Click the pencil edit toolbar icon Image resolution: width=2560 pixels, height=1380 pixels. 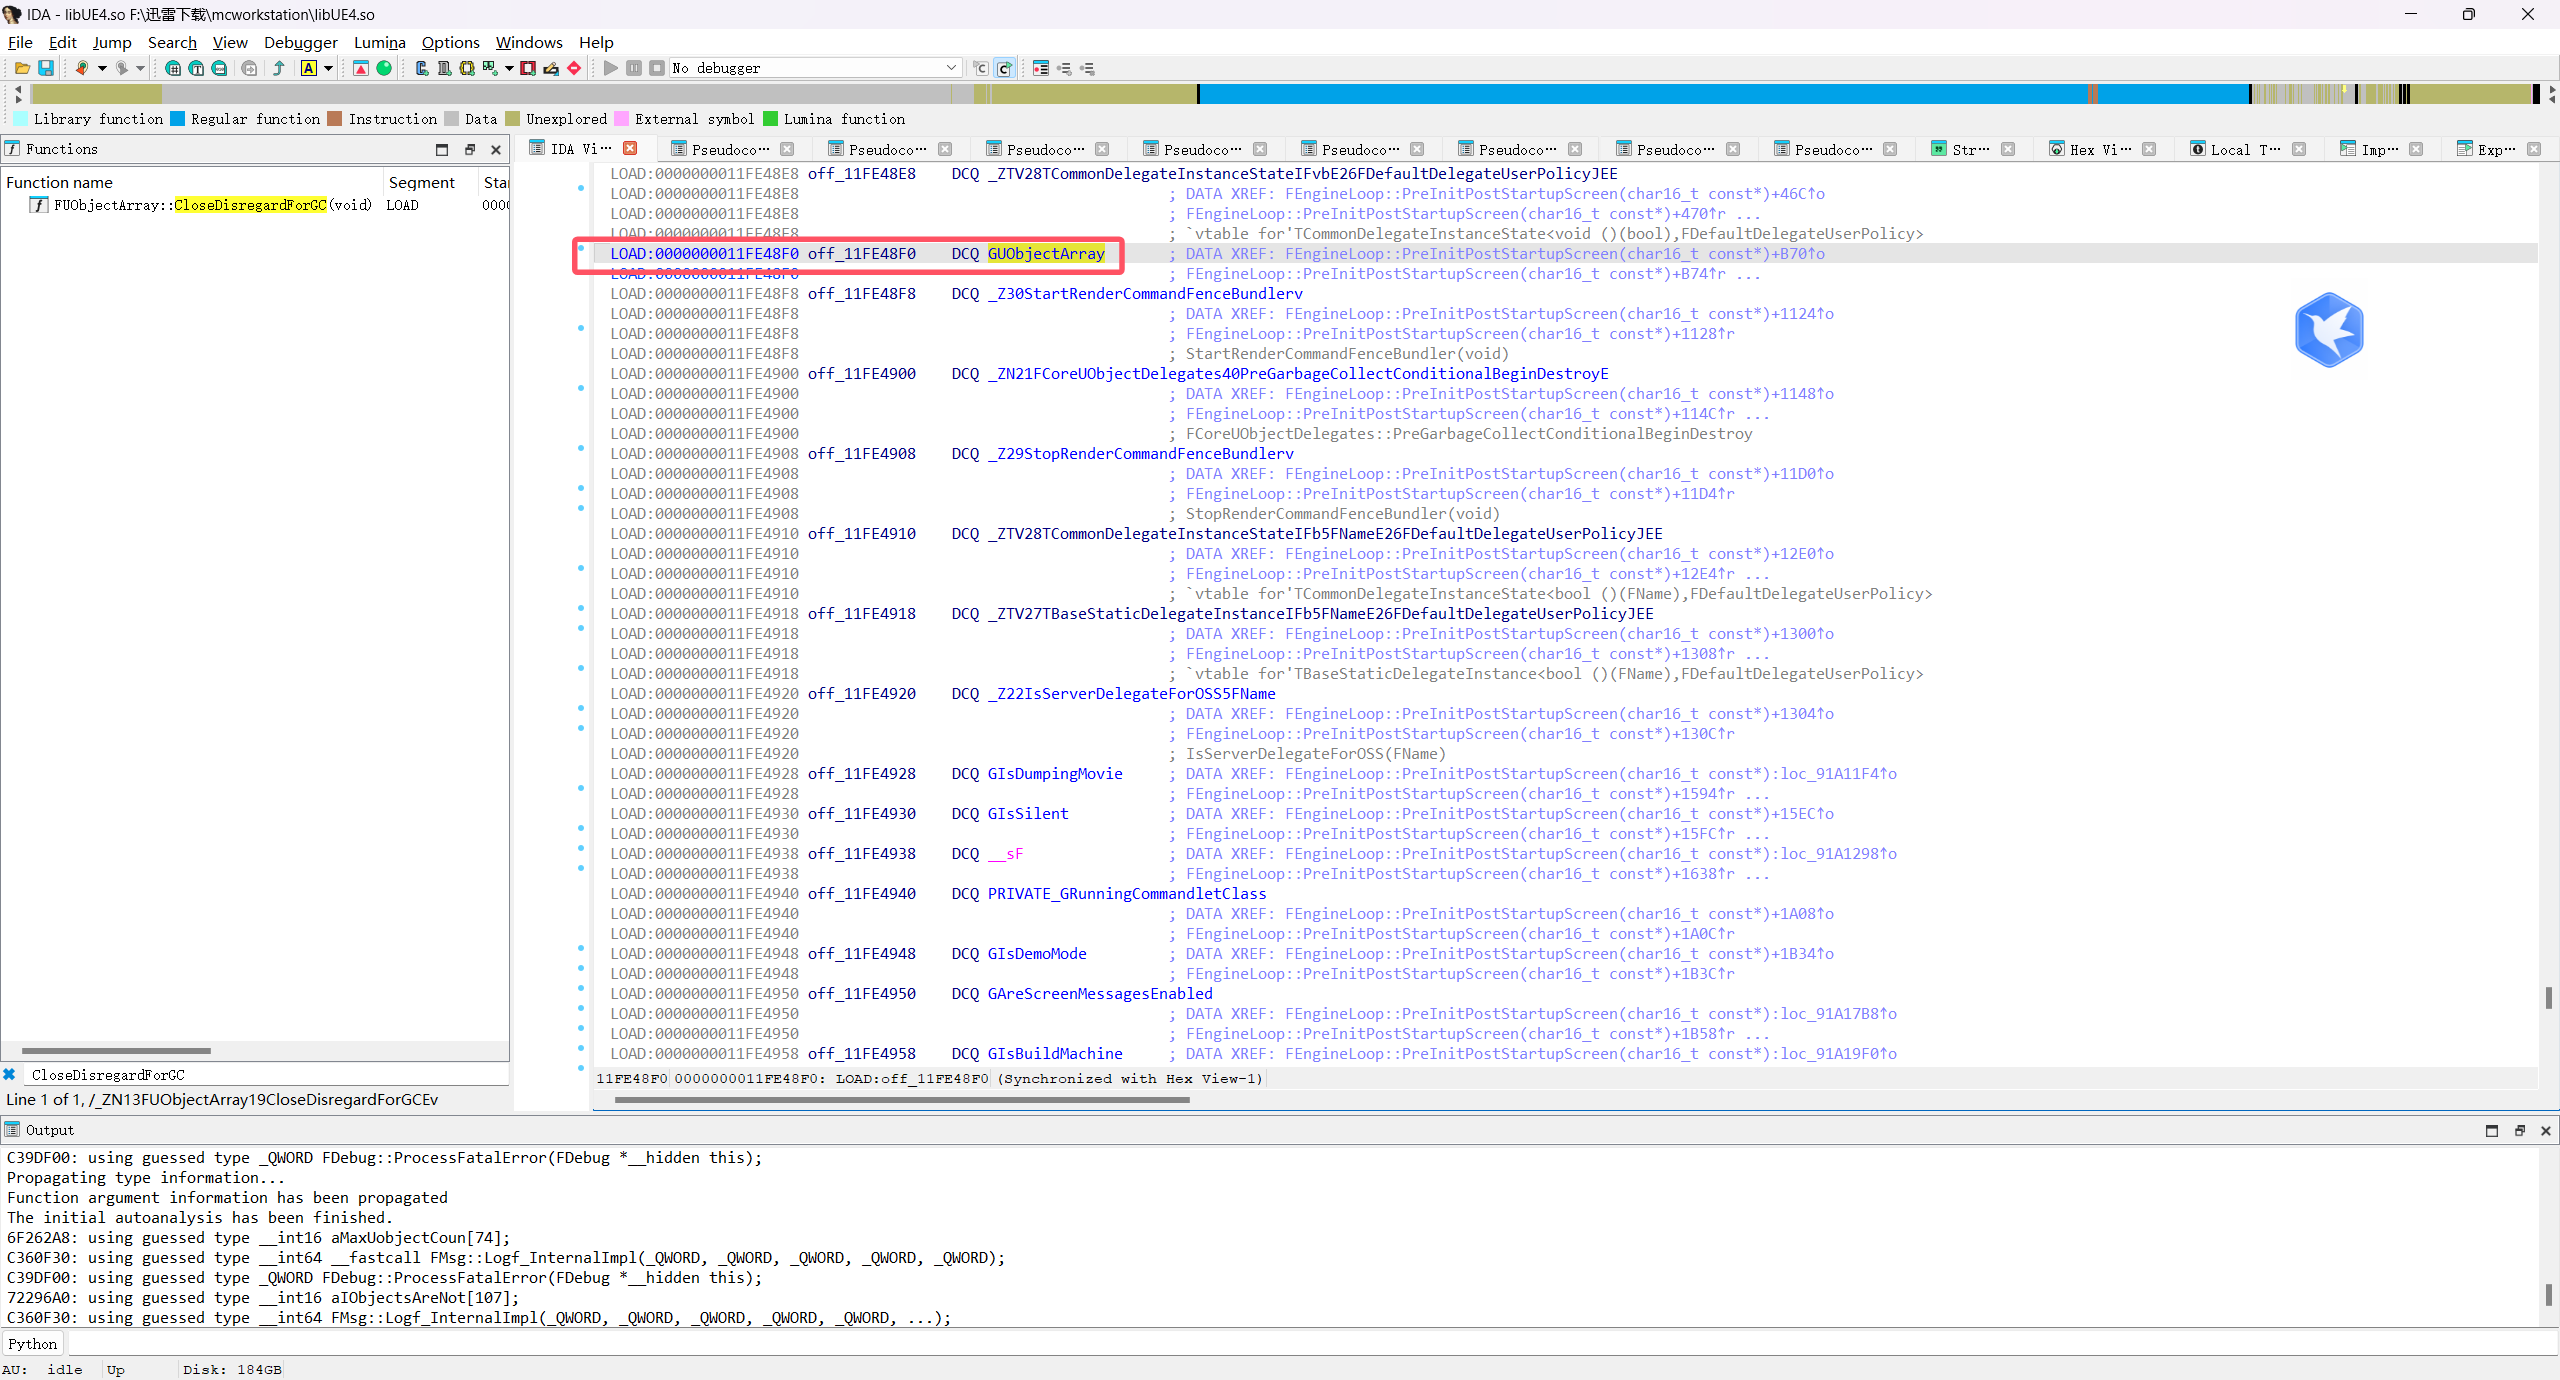[551, 68]
